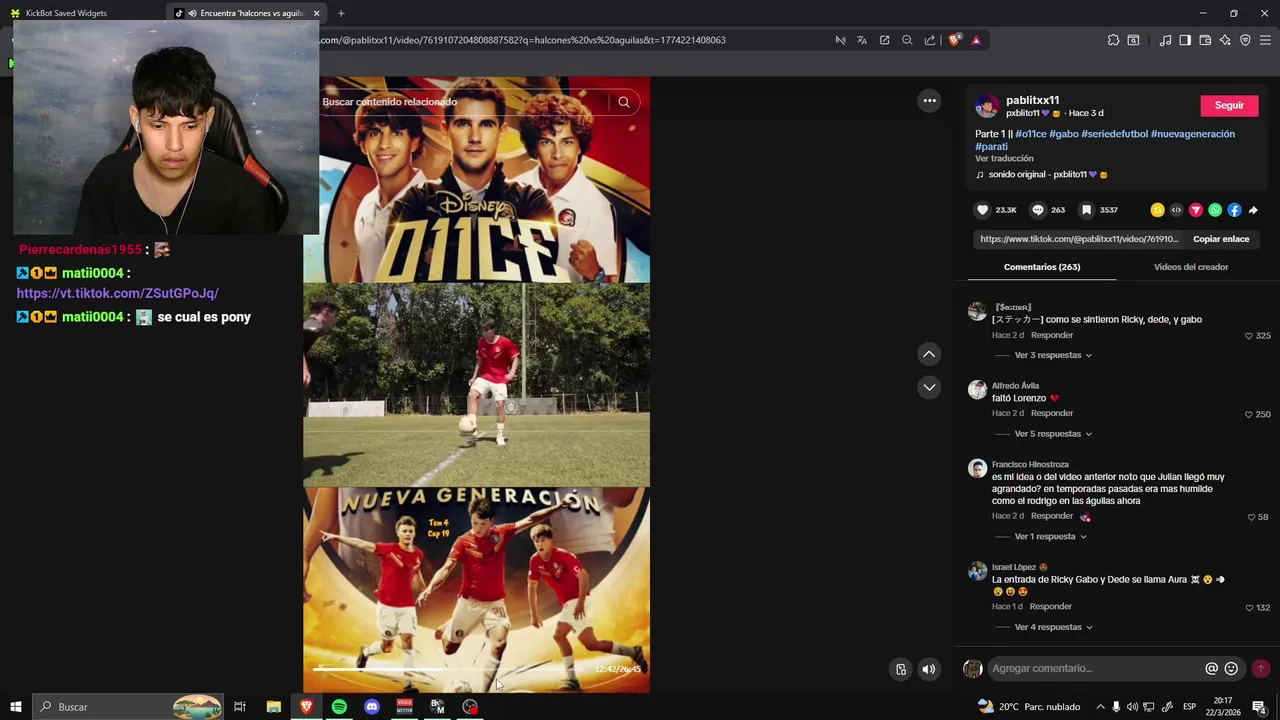
Task: Open the Windows Start menu
Action: tap(16, 707)
